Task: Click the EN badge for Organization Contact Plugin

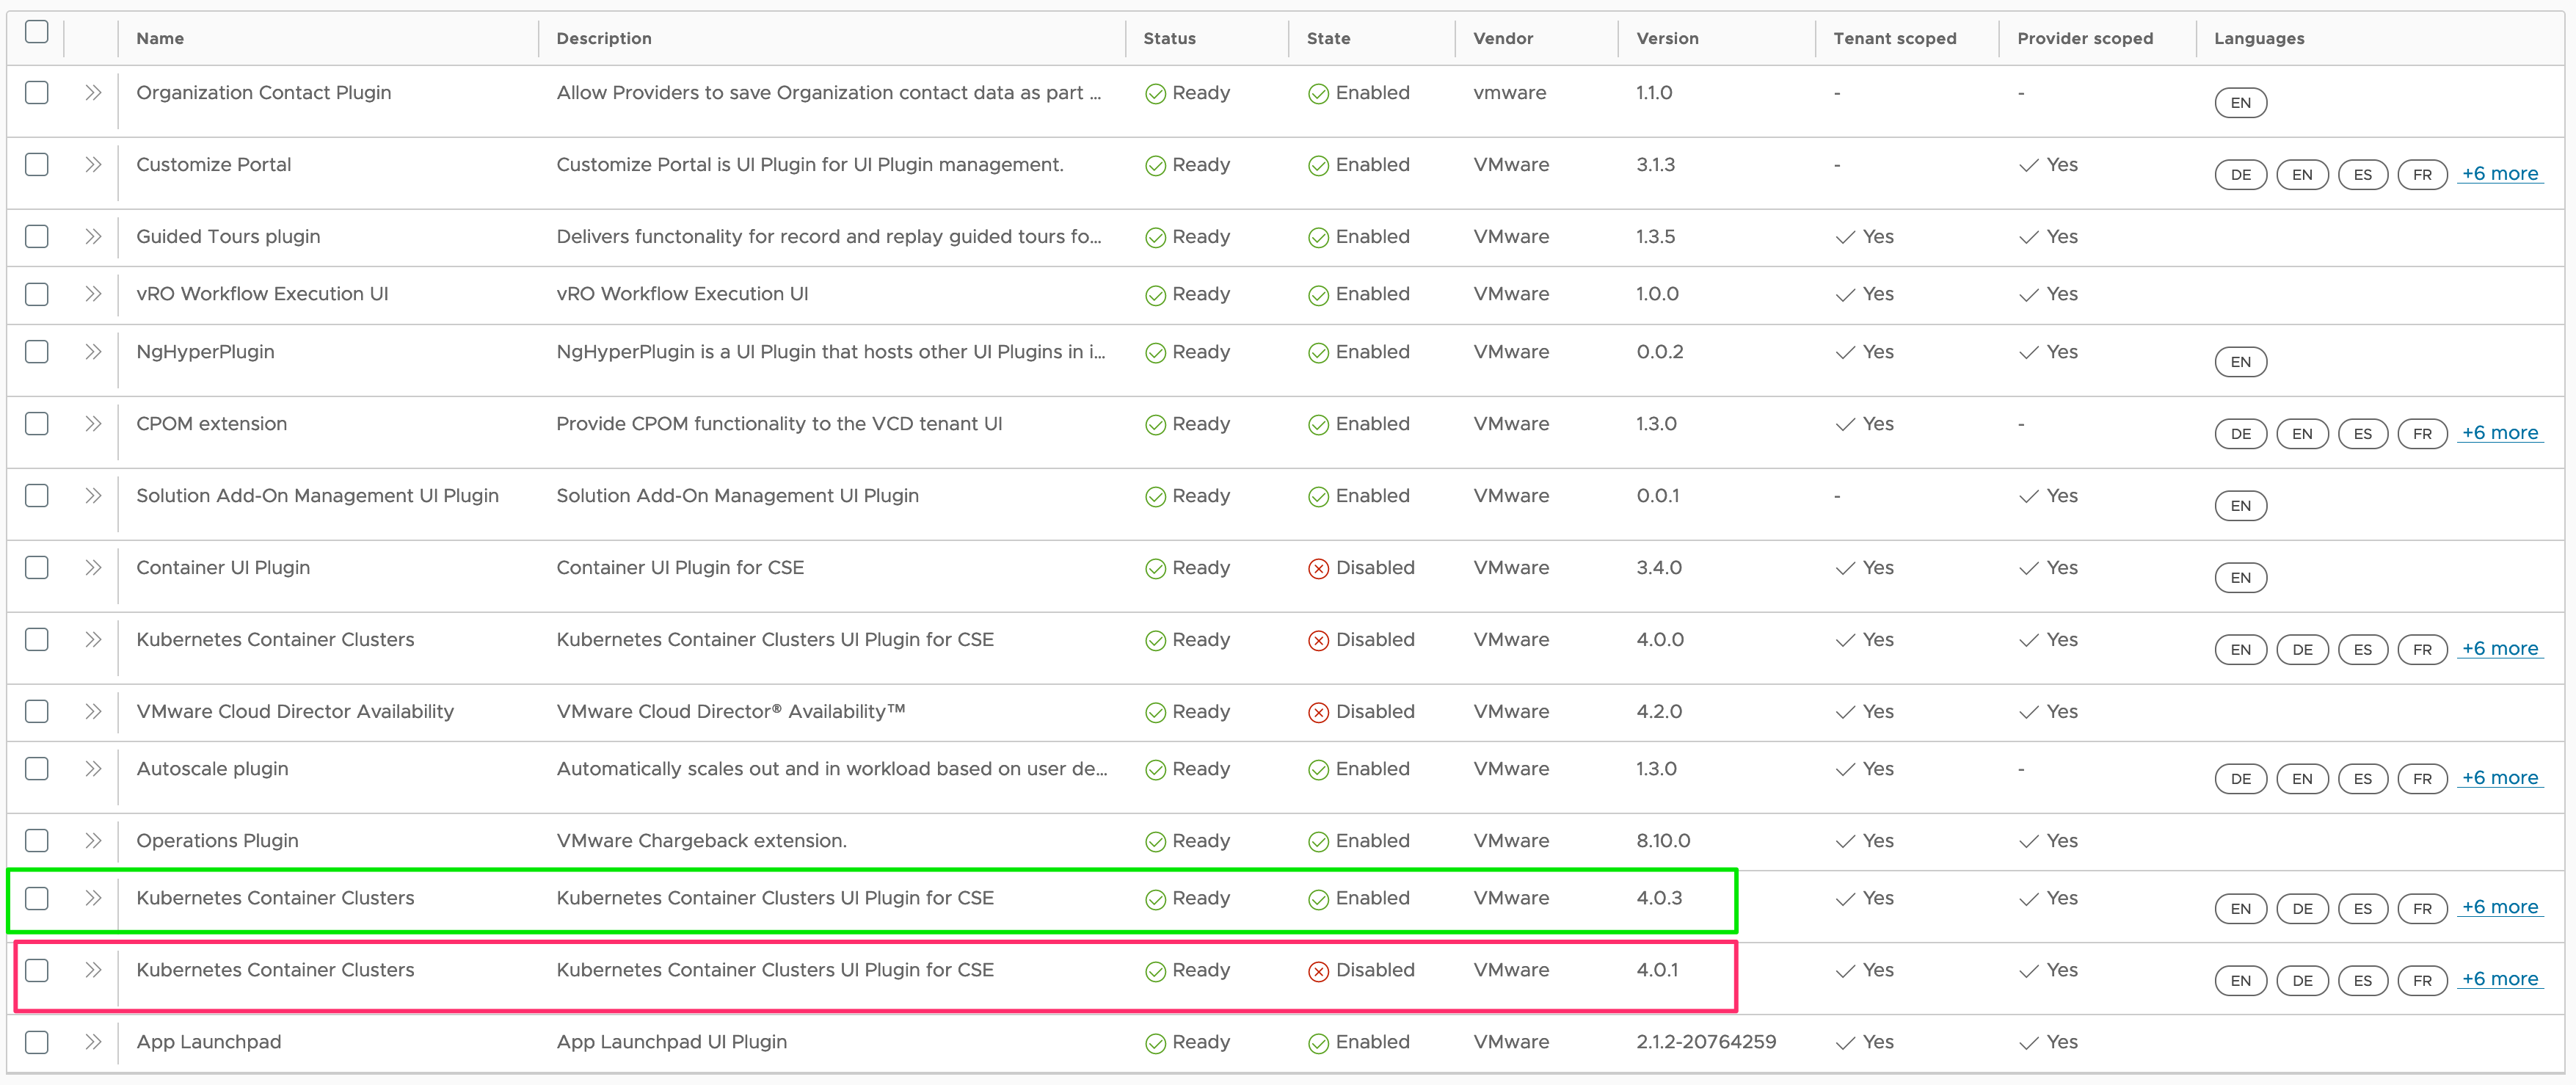Action: click(2240, 103)
